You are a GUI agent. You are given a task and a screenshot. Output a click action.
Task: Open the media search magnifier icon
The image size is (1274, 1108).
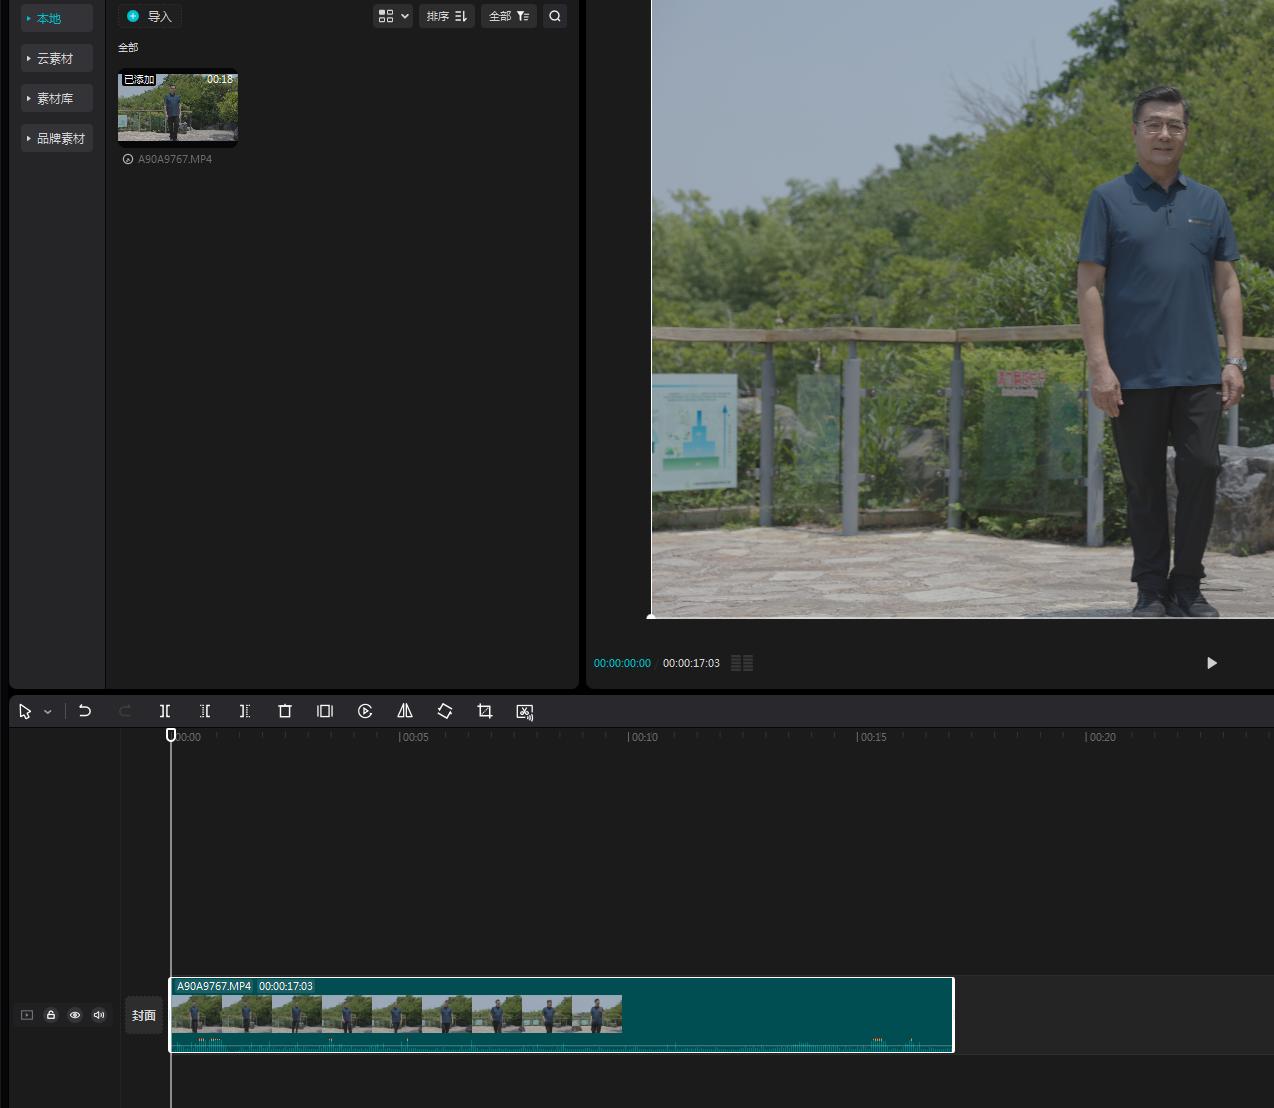(555, 16)
